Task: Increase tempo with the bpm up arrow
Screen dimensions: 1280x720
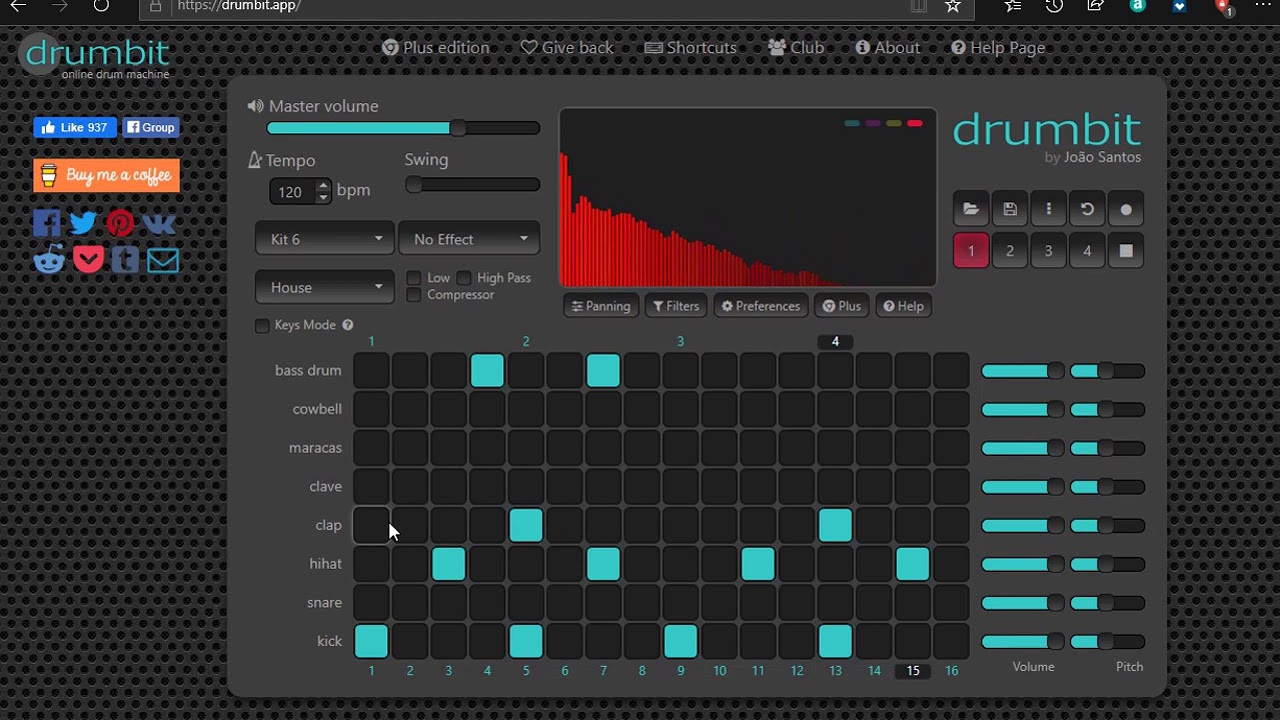Action: [322, 185]
